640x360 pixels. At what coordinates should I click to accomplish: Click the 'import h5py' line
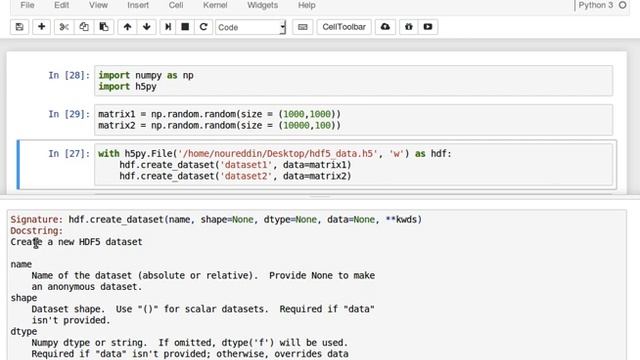click(127, 87)
